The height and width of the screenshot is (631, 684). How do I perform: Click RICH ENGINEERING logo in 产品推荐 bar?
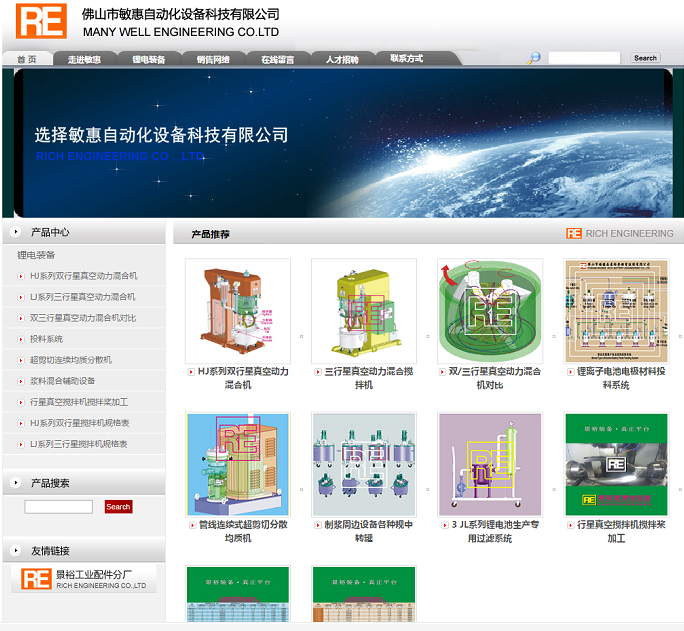[619, 233]
